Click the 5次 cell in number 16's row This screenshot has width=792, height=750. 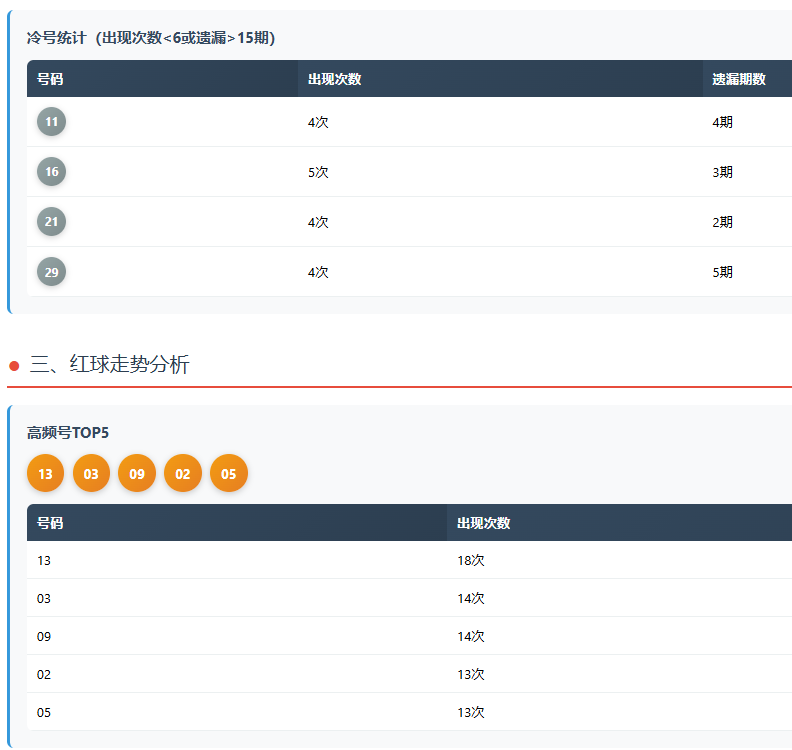[x=318, y=172]
